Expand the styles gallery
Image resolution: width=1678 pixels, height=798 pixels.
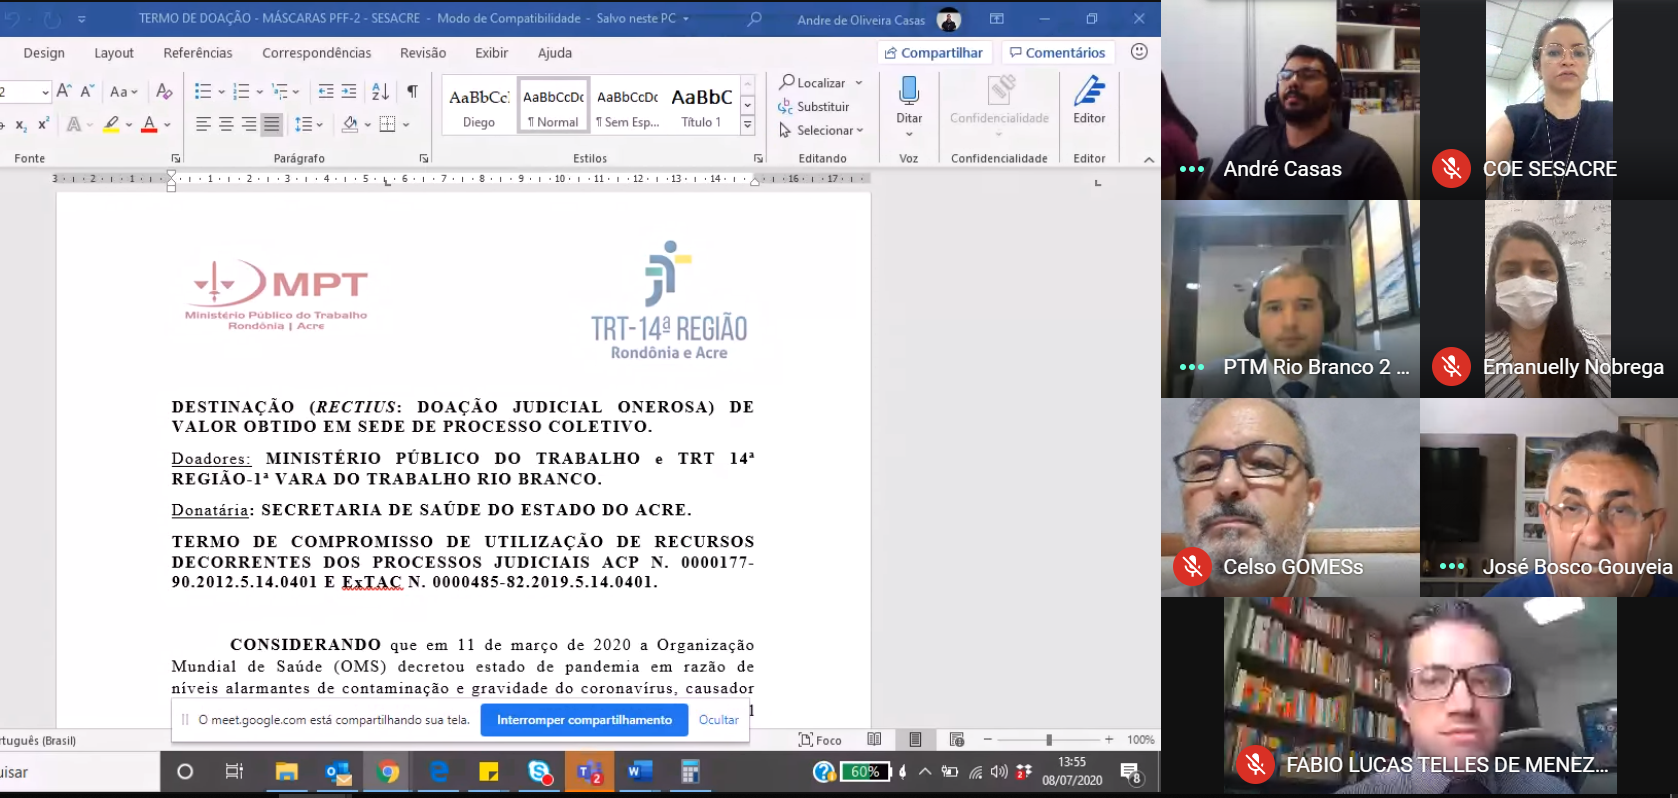tap(747, 125)
